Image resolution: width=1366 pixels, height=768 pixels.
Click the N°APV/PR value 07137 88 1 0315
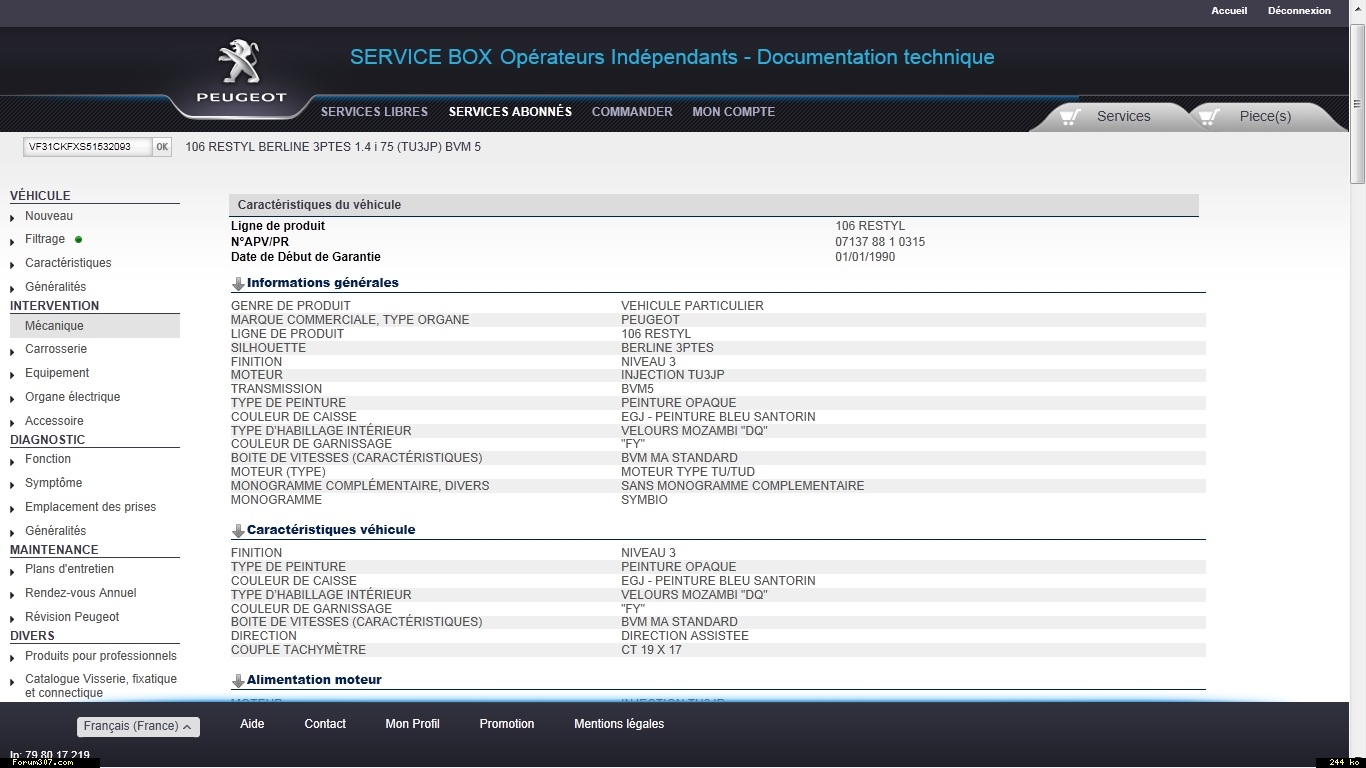coord(880,242)
